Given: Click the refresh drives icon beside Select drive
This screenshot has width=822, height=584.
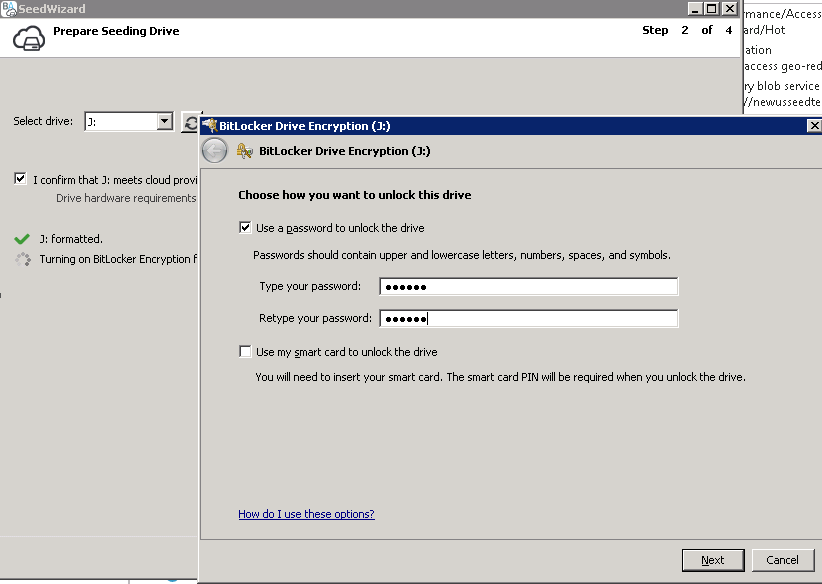Looking at the screenshot, I should coord(190,123).
